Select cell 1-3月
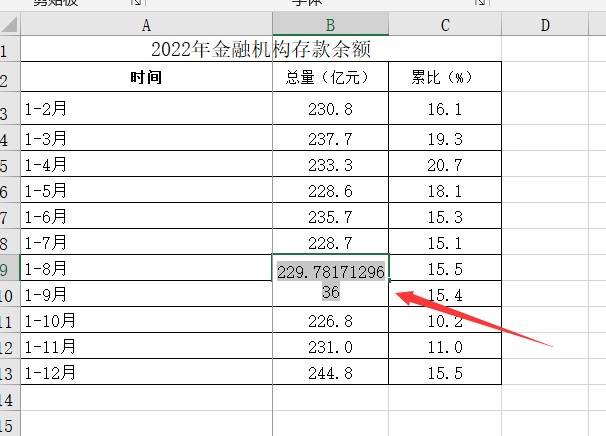The width and height of the screenshot is (606, 436). (x=146, y=138)
